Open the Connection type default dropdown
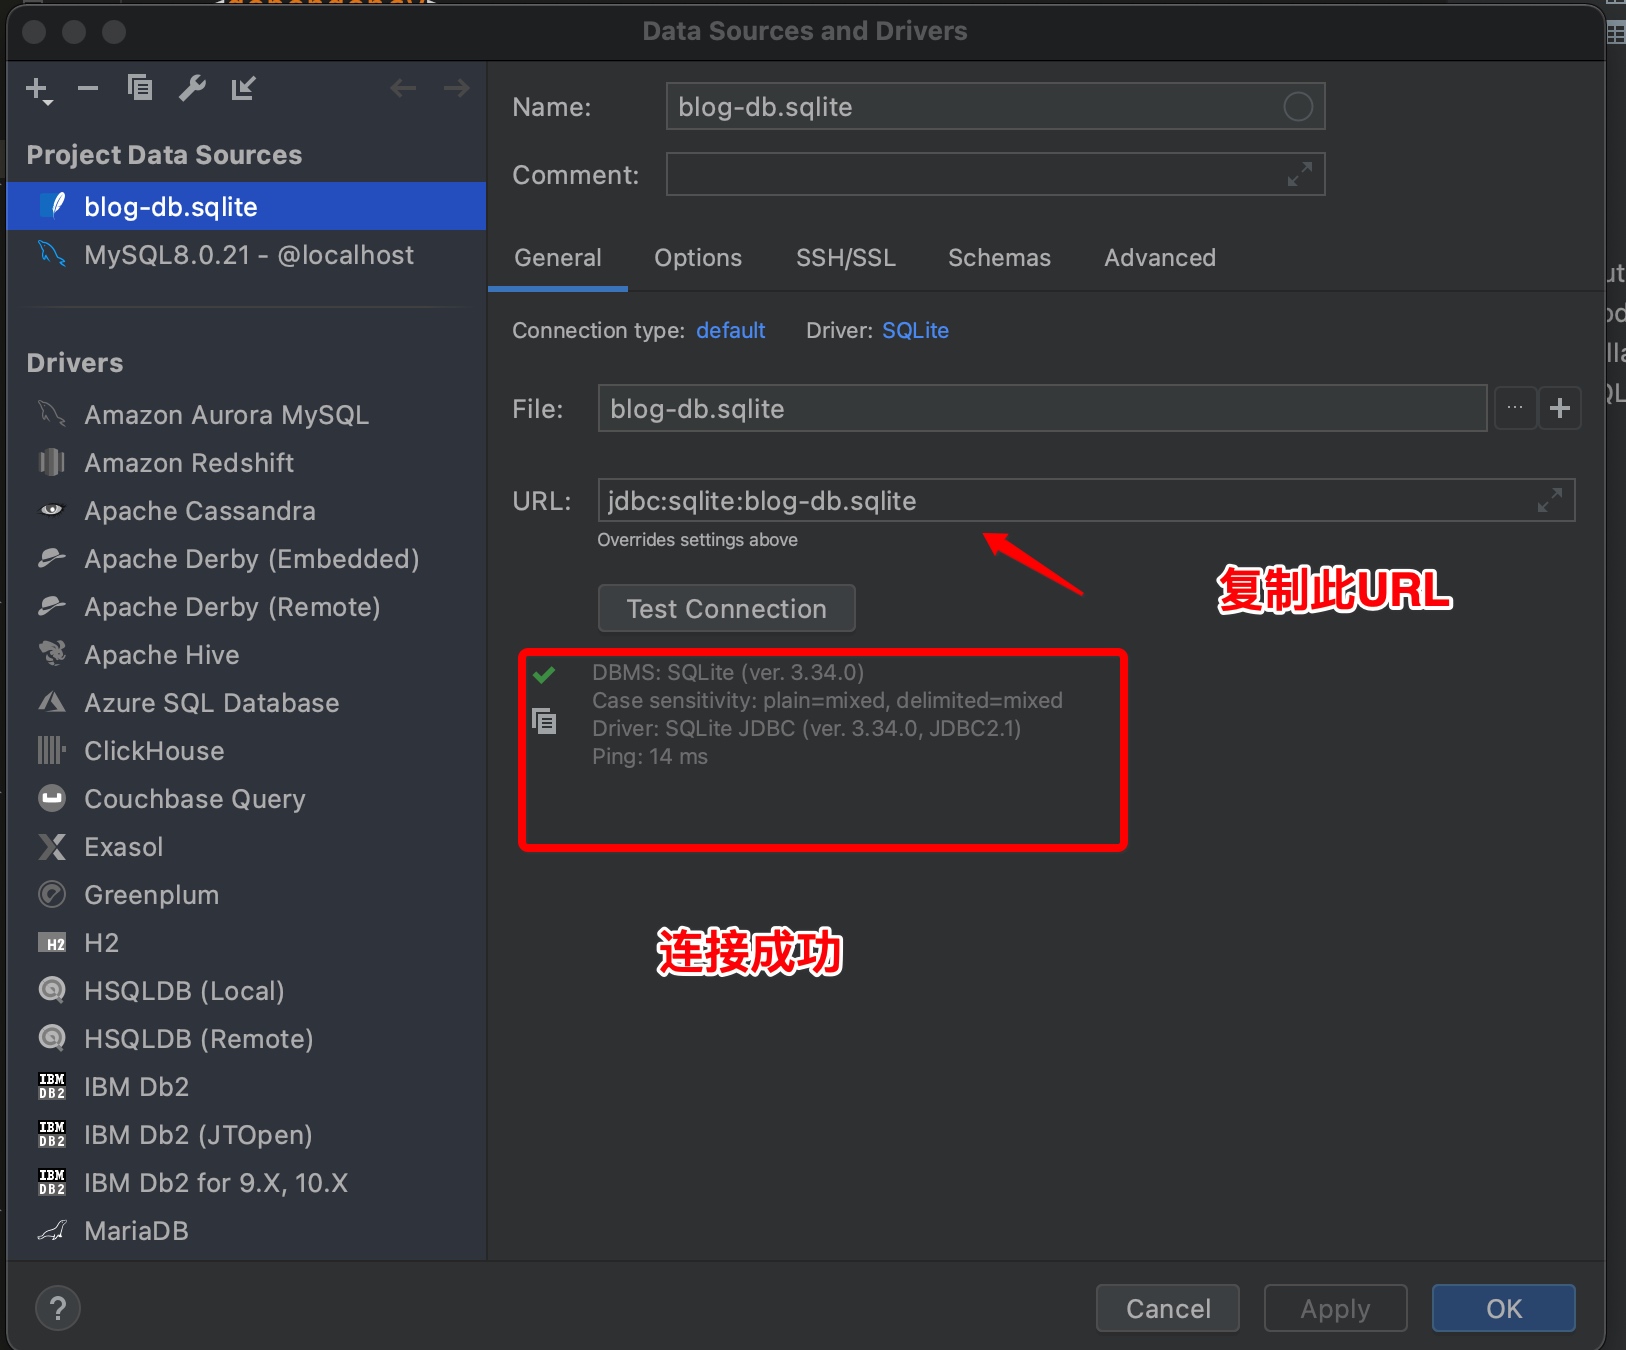Image resolution: width=1626 pixels, height=1350 pixels. [730, 331]
